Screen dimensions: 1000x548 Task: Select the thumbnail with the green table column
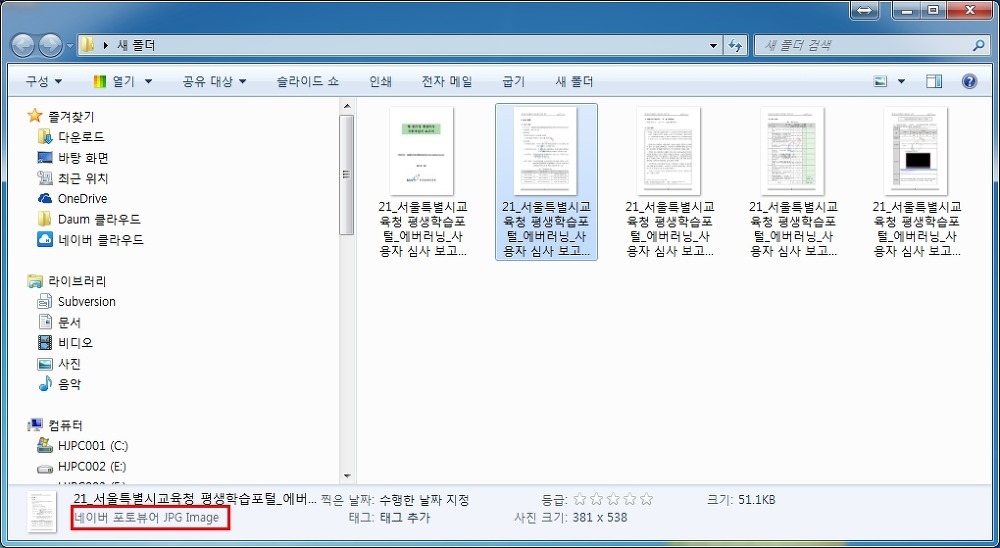793,151
